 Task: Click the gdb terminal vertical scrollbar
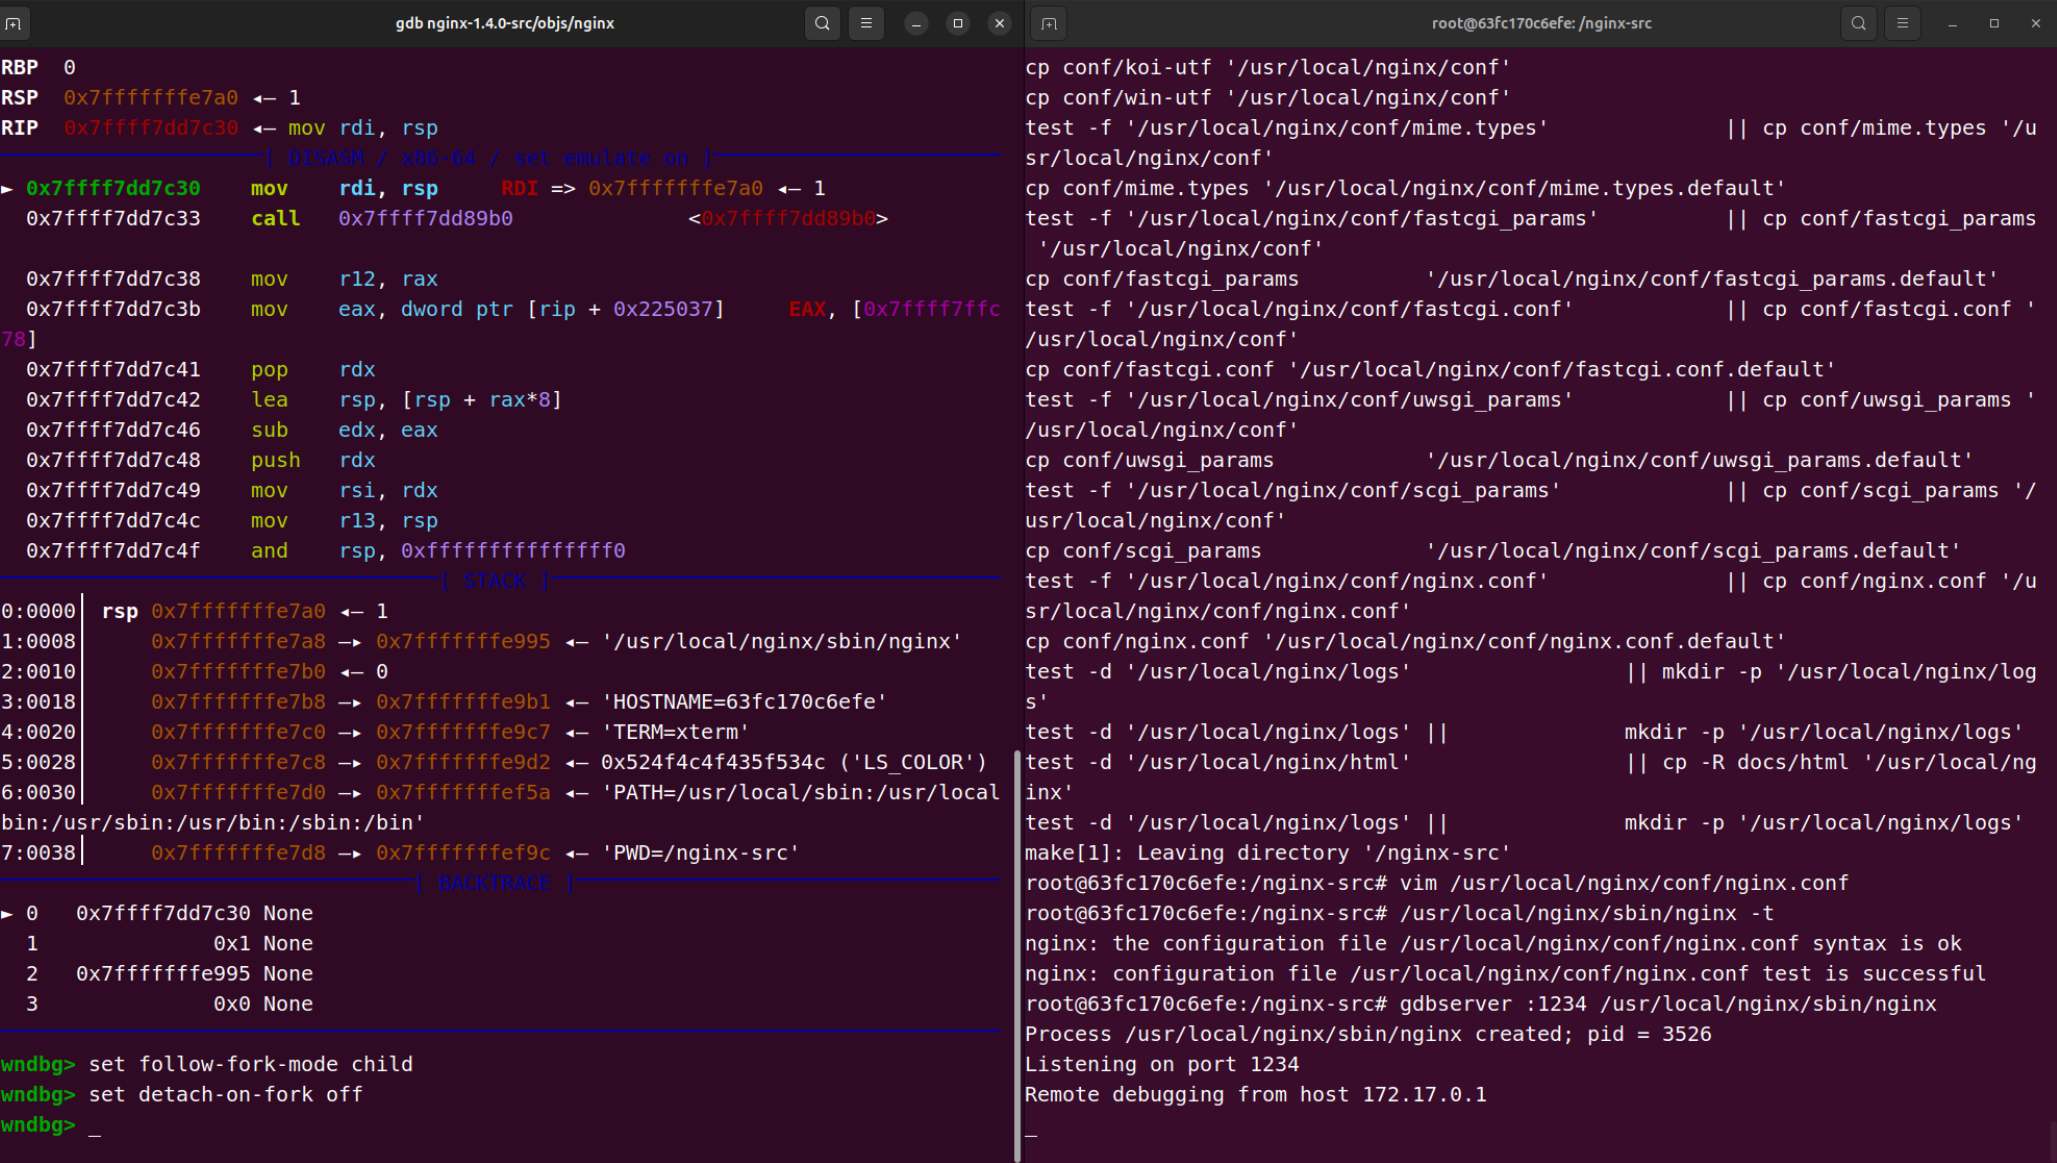[1017, 955]
